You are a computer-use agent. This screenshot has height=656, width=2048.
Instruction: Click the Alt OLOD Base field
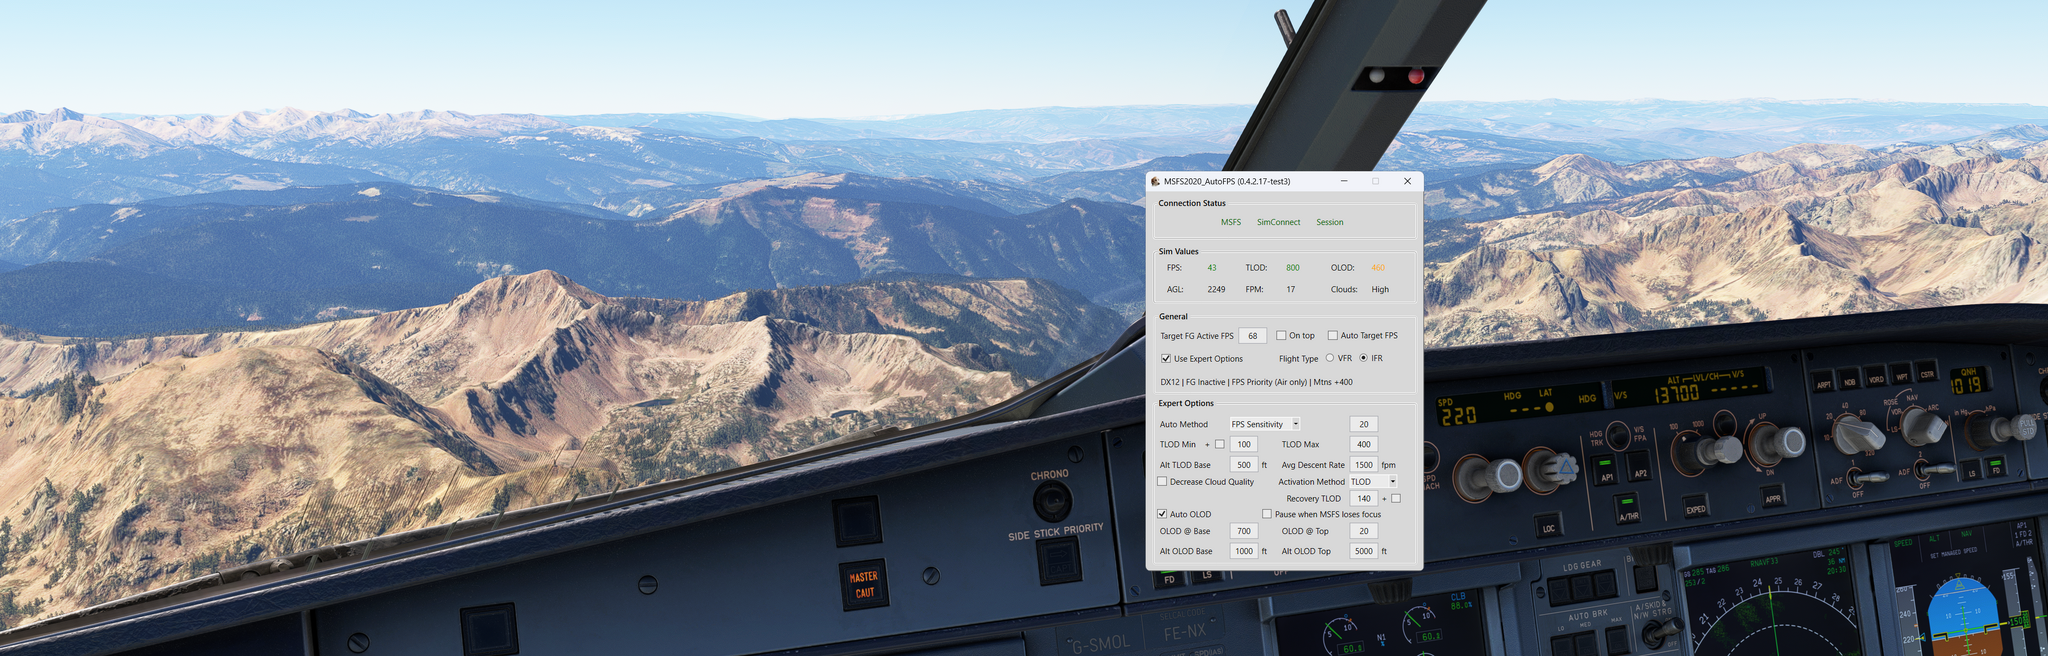click(x=1243, y=551)
